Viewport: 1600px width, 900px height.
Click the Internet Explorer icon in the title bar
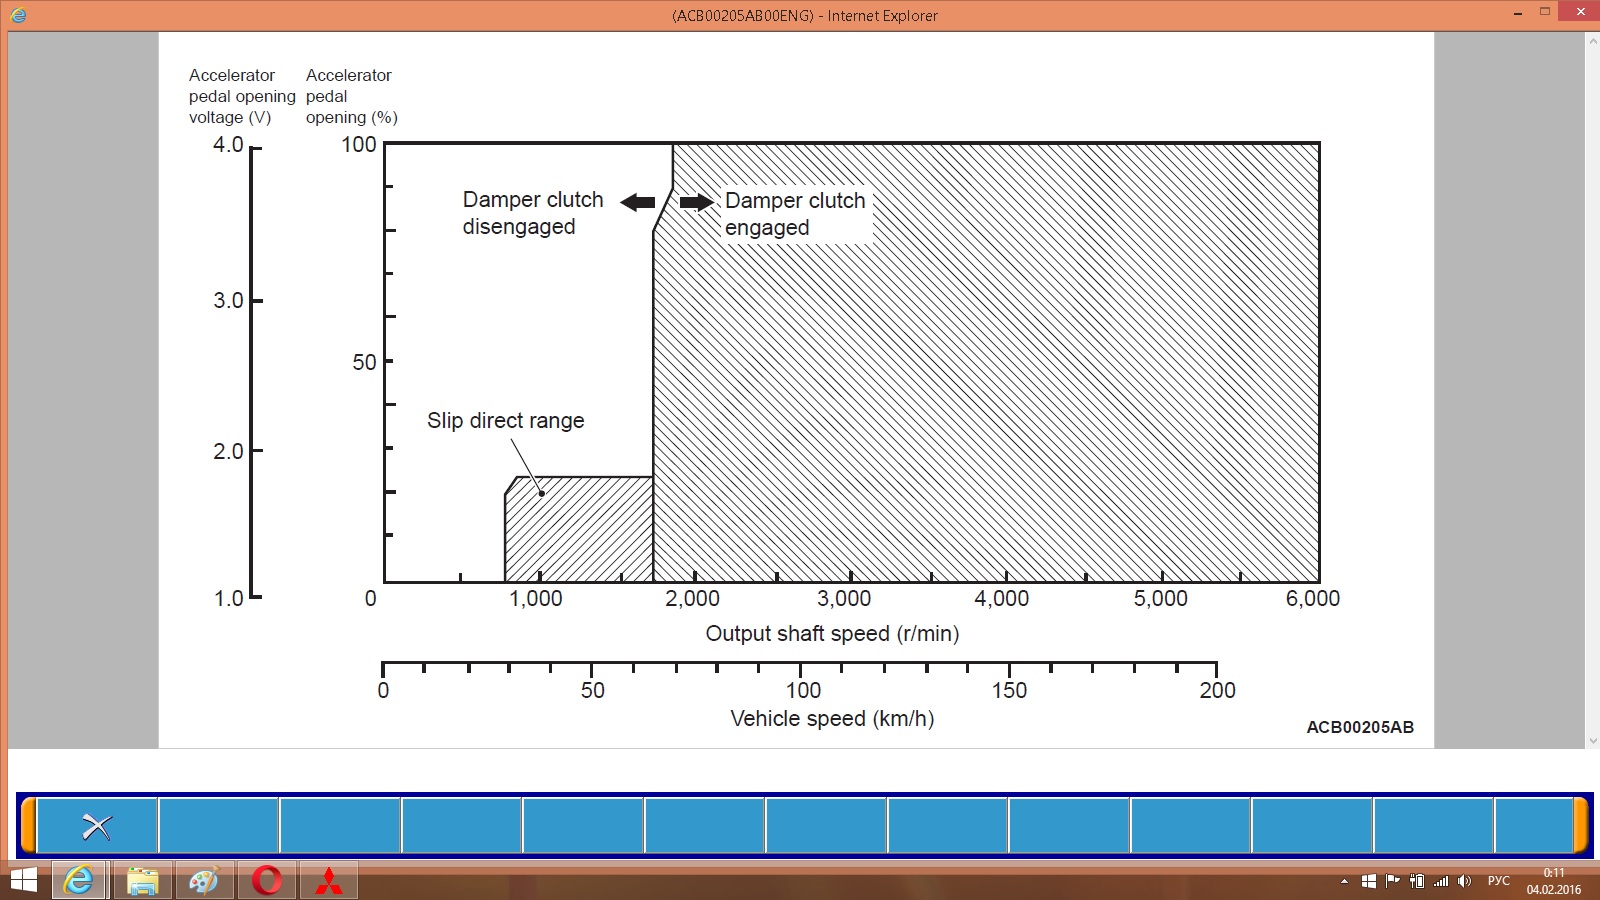tap(18, 15)
